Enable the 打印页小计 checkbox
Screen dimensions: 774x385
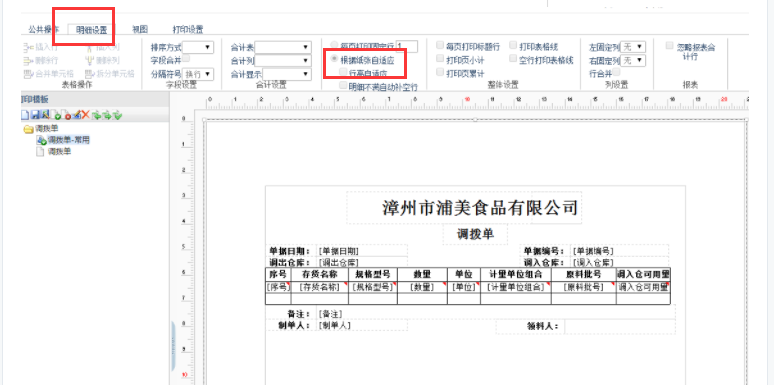pyautogui.click(x=440, y=59)
